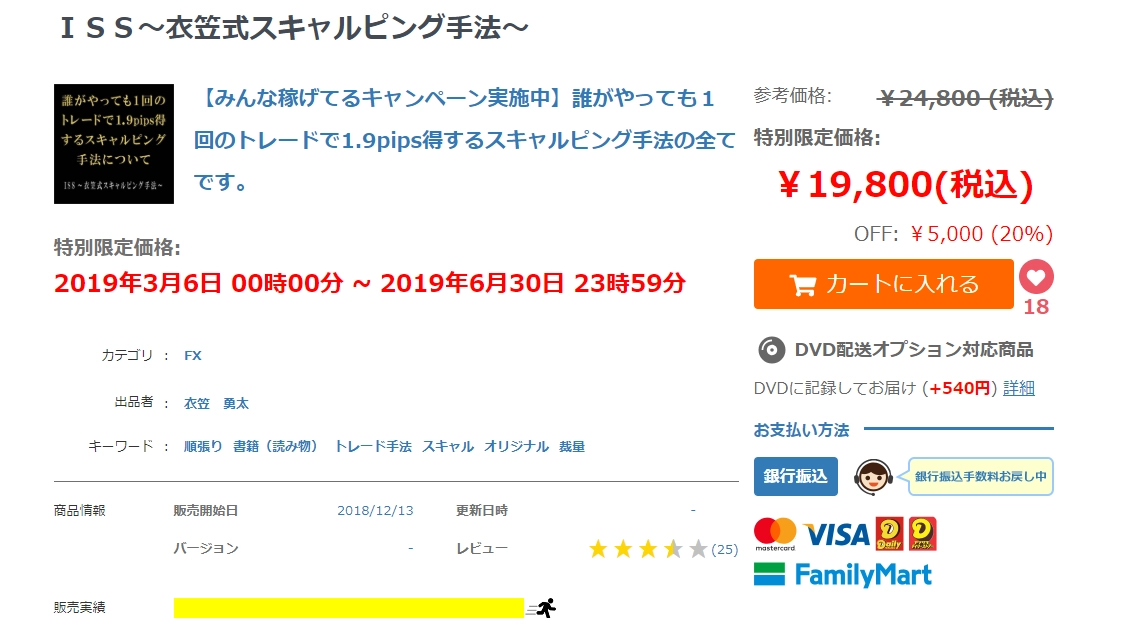
Task: Open the 詳細 link for DVD option
Action: click(x=1019, y=388)
